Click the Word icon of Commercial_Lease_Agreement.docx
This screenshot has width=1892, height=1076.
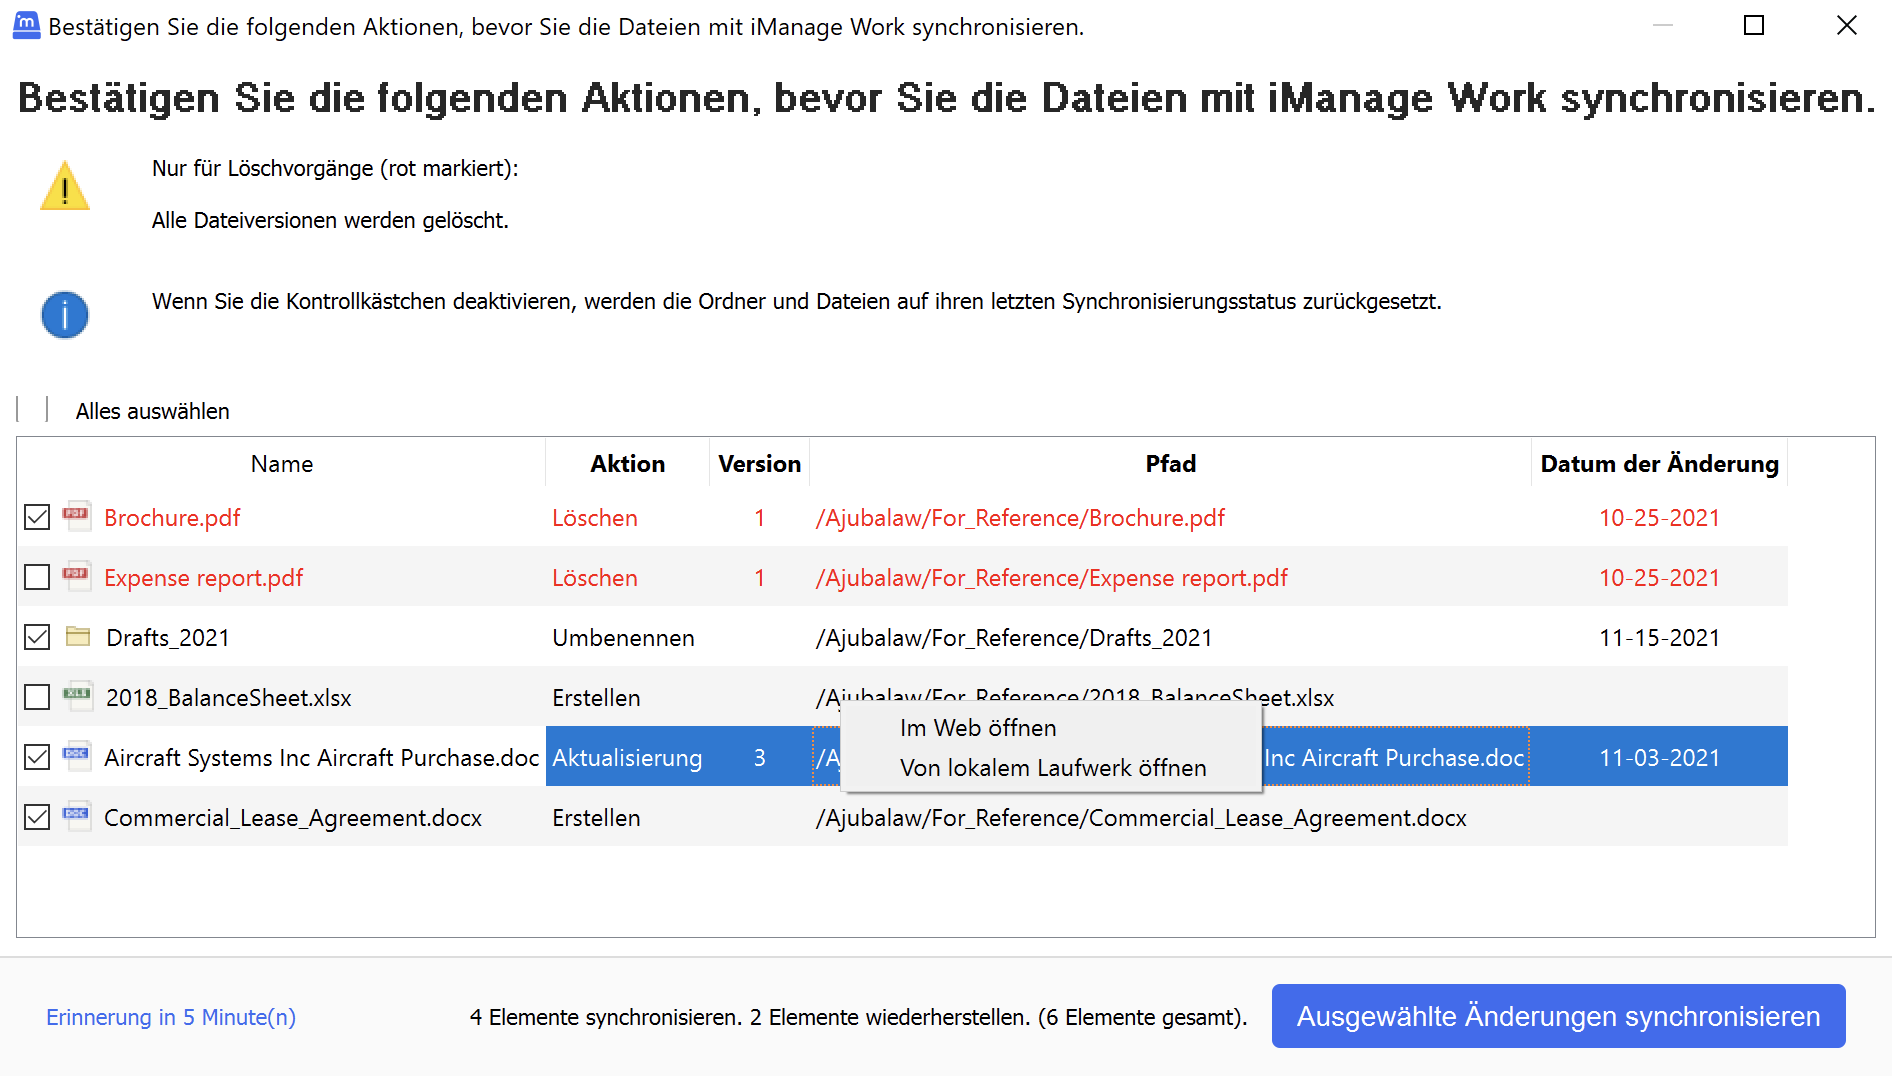click(76, 816)
